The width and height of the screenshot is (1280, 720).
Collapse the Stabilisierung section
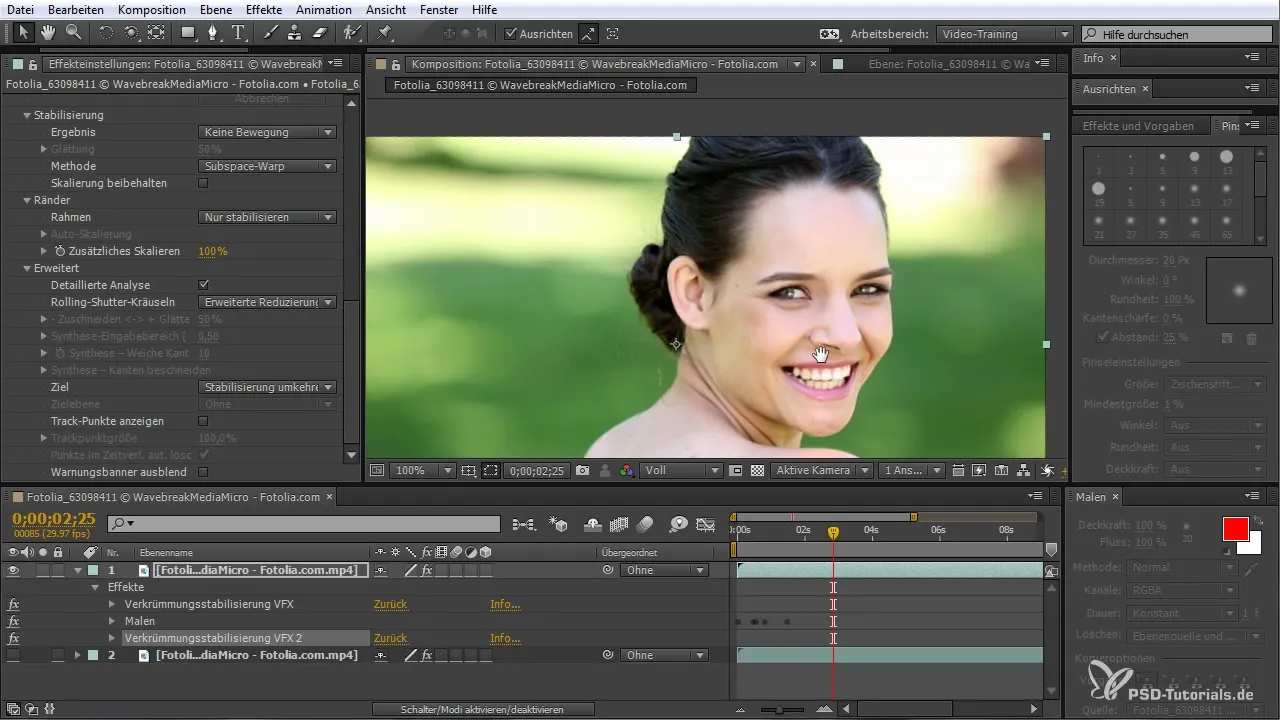(x=27, y=115)
